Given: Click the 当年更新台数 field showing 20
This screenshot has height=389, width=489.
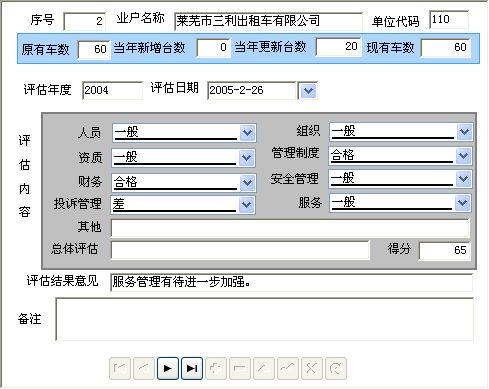Looking at the screenshot, I should 338,47.
